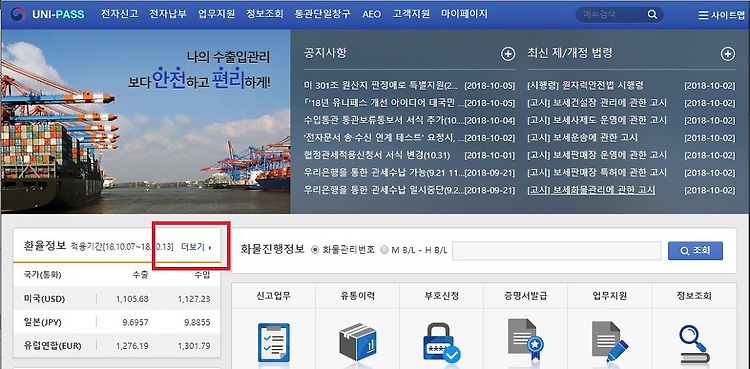Open the AEO menu
Screen dimensions: 750x369
(372, 14)
